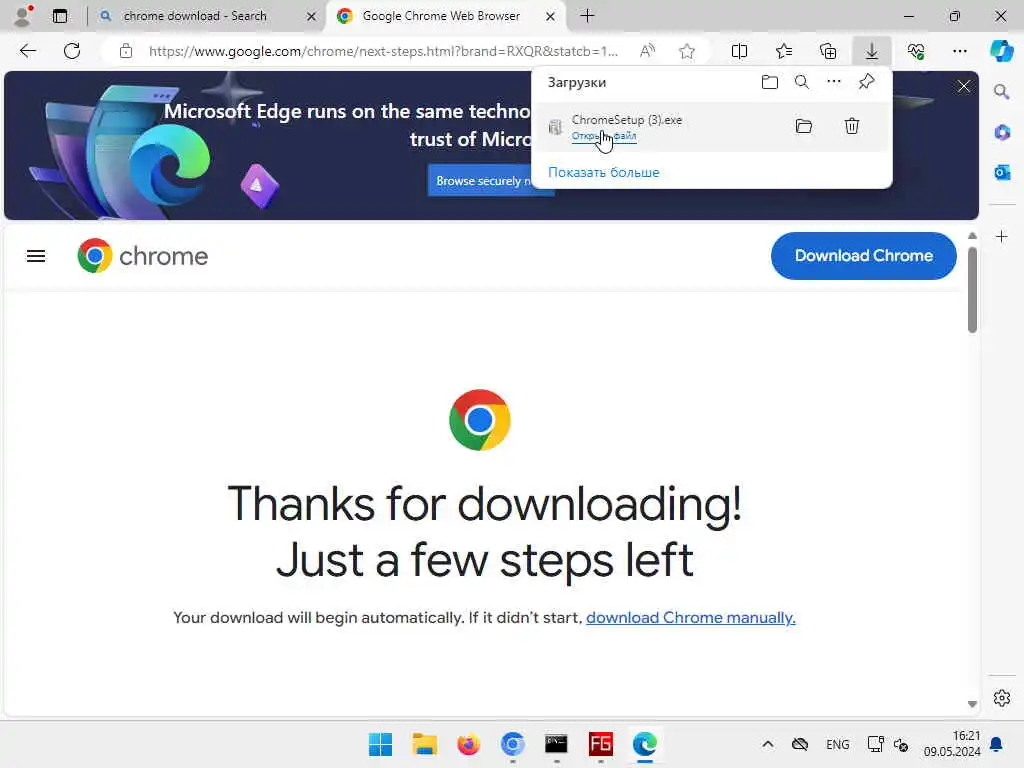This screenshot has width=1024, height=768.
Task: Click the address bar URL field
Action: point(383,51)
